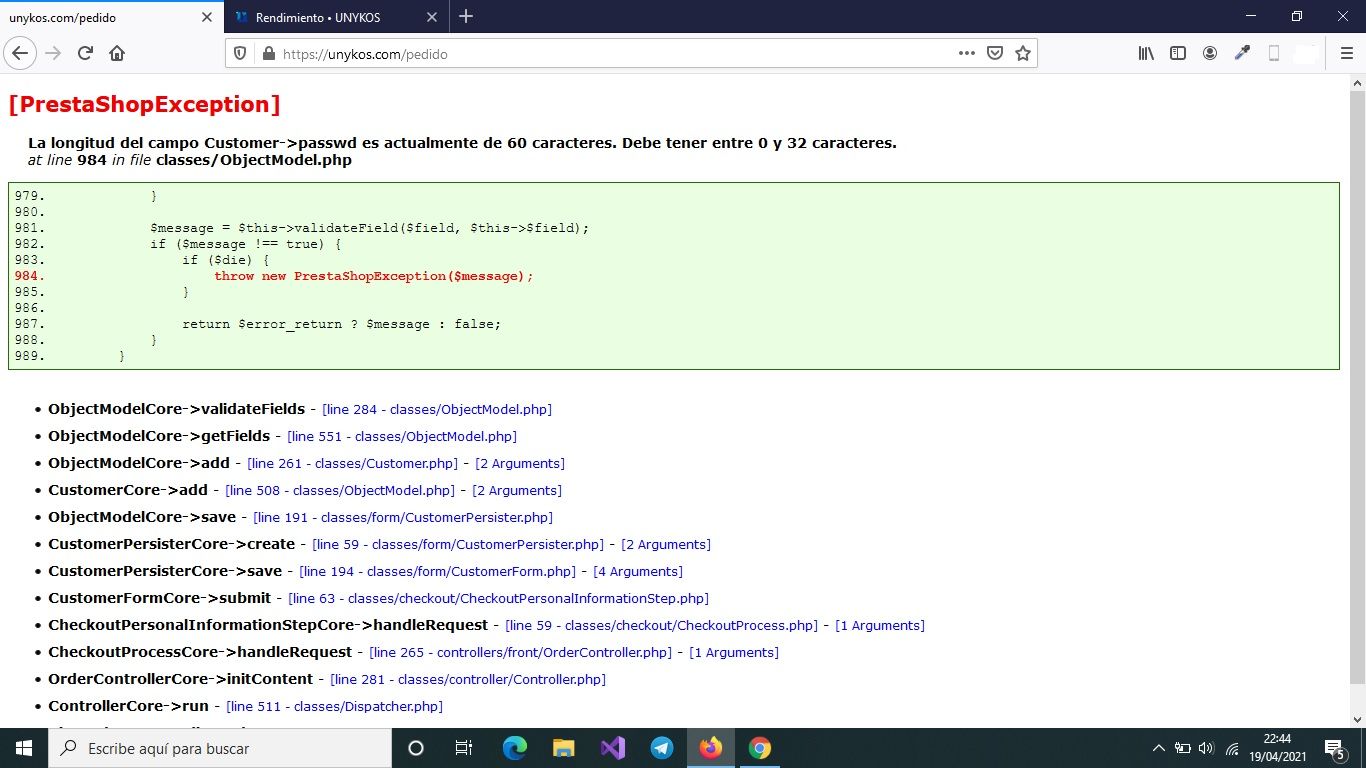Open line 508 ObjectModel.php for CustomerCore->add

[340, 490]
